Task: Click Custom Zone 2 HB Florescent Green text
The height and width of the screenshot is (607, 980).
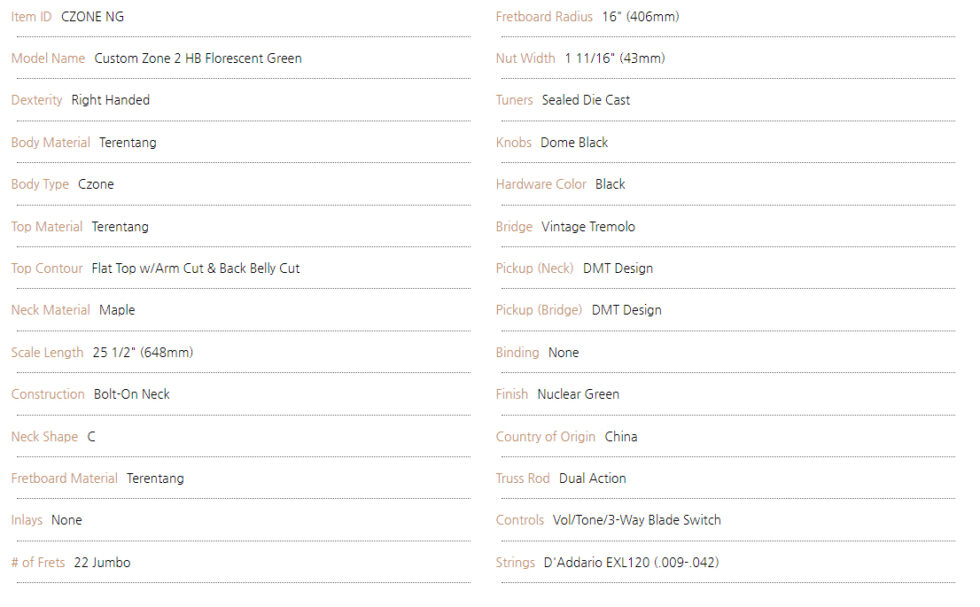Action: (198, 58)
